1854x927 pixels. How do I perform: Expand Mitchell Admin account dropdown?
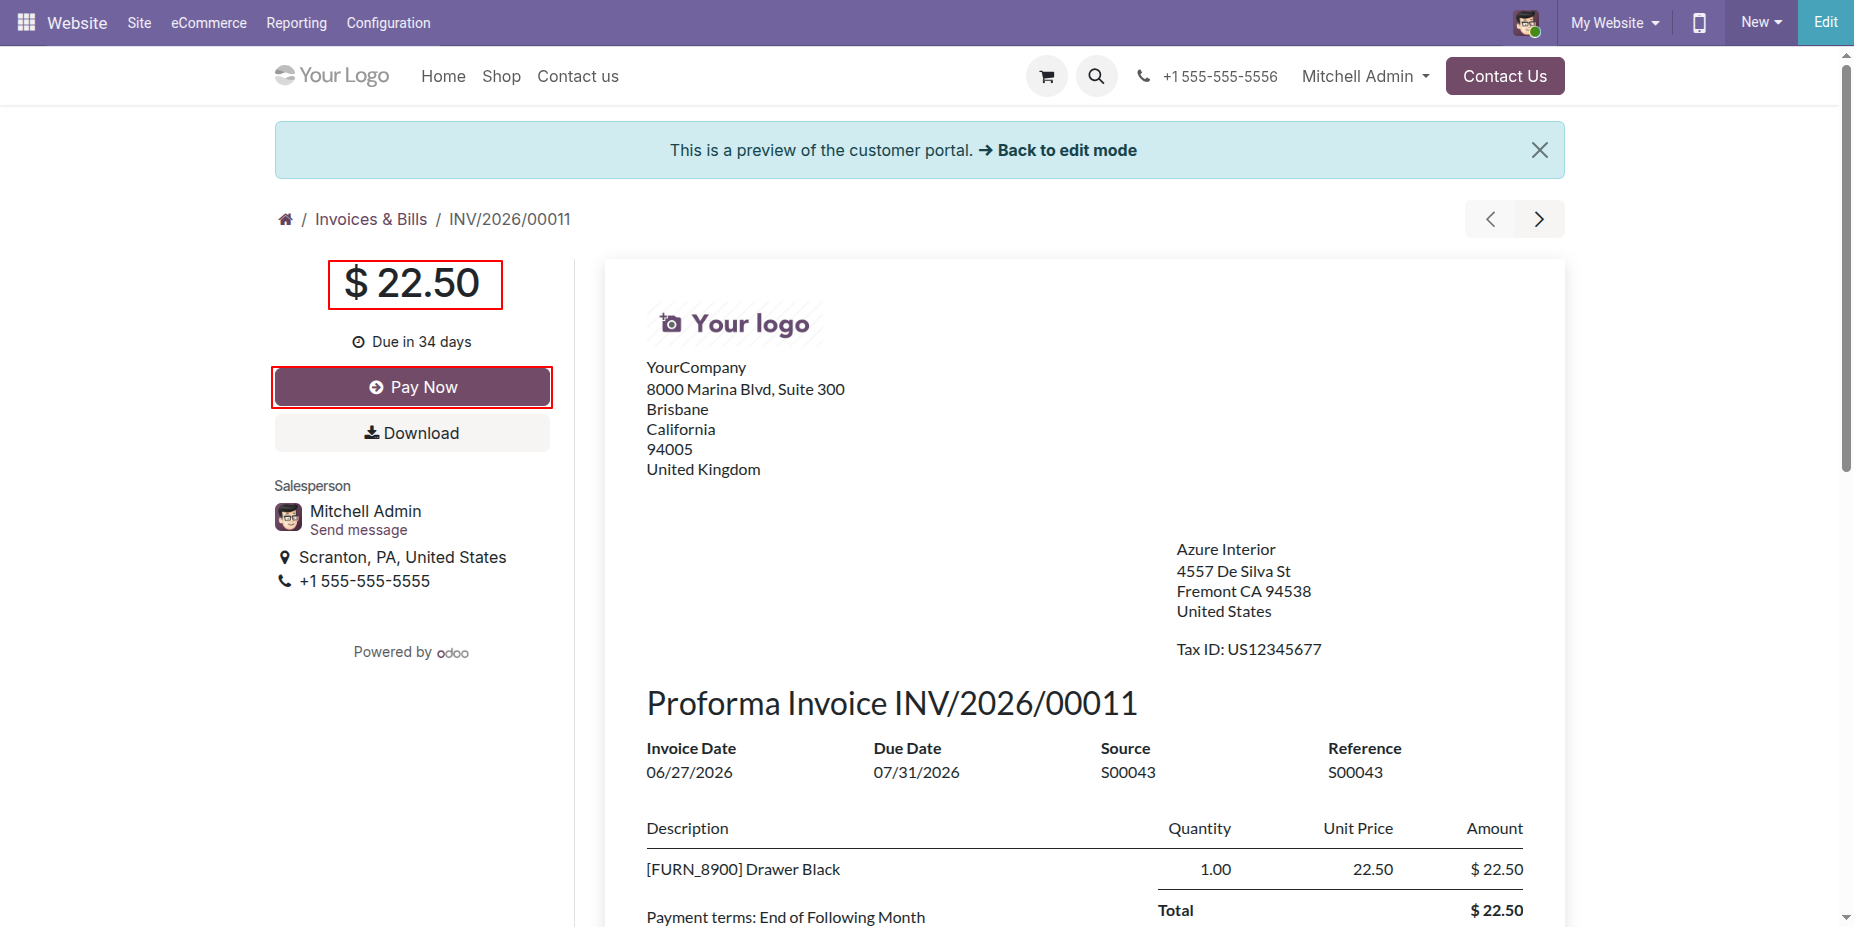pos(1365,76)
